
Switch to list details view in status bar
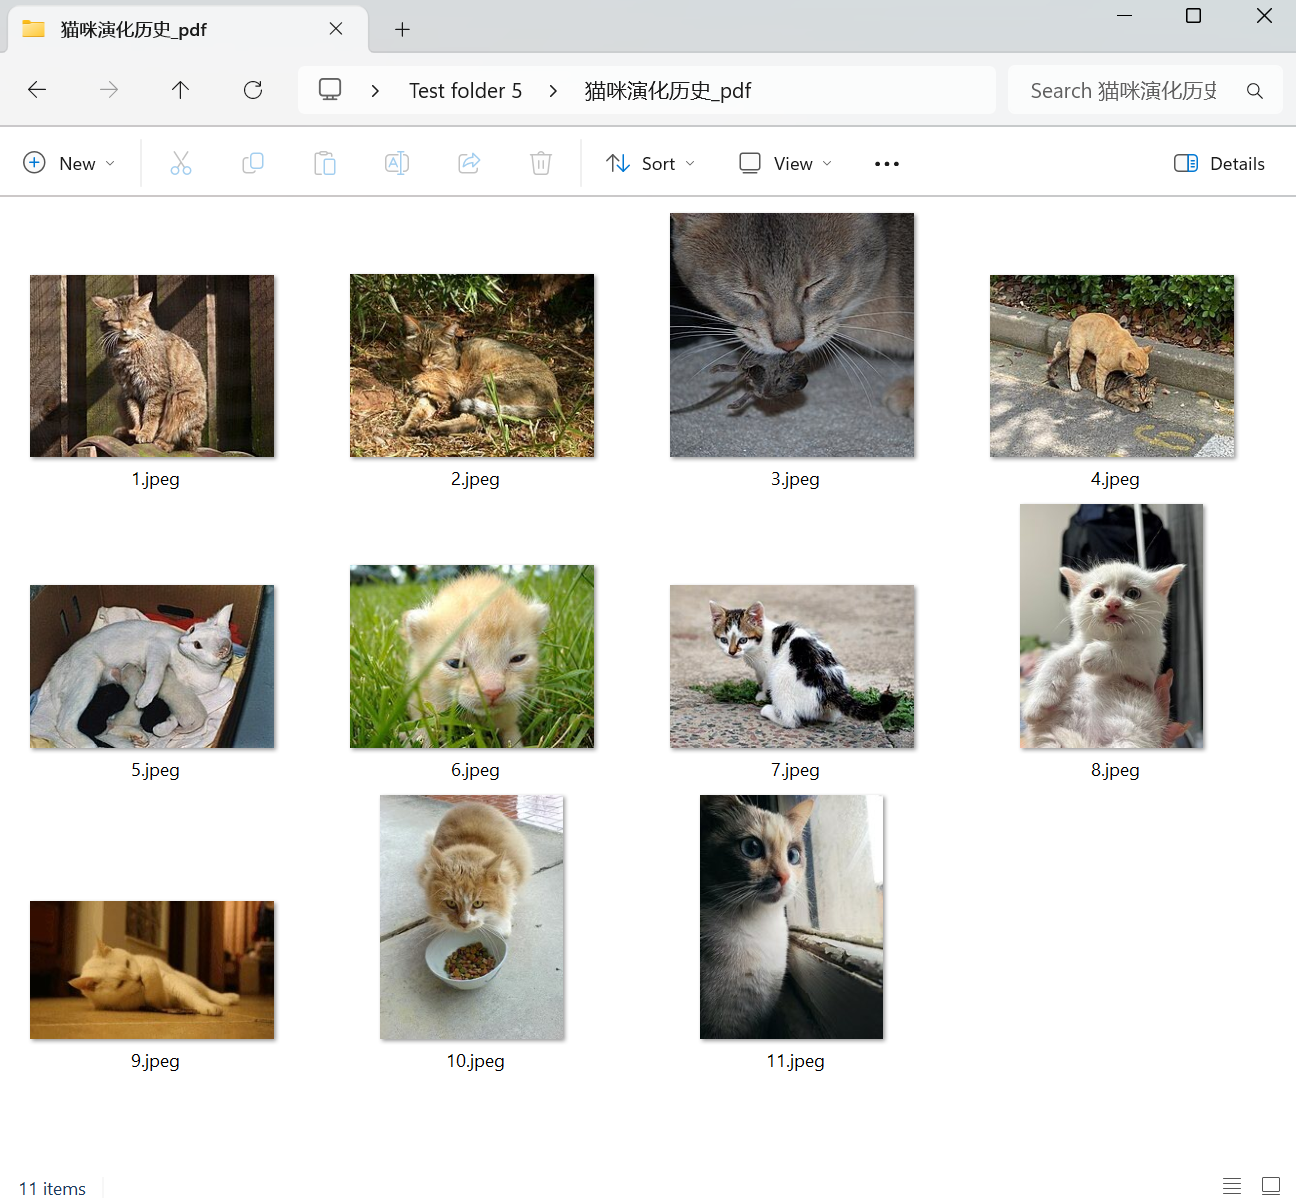[1232, 1186]
